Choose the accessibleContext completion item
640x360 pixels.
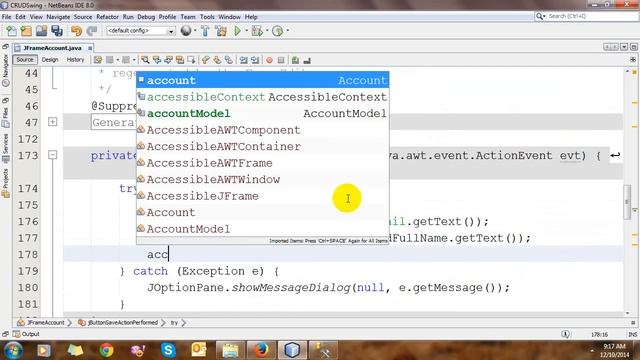pos(263,97)
